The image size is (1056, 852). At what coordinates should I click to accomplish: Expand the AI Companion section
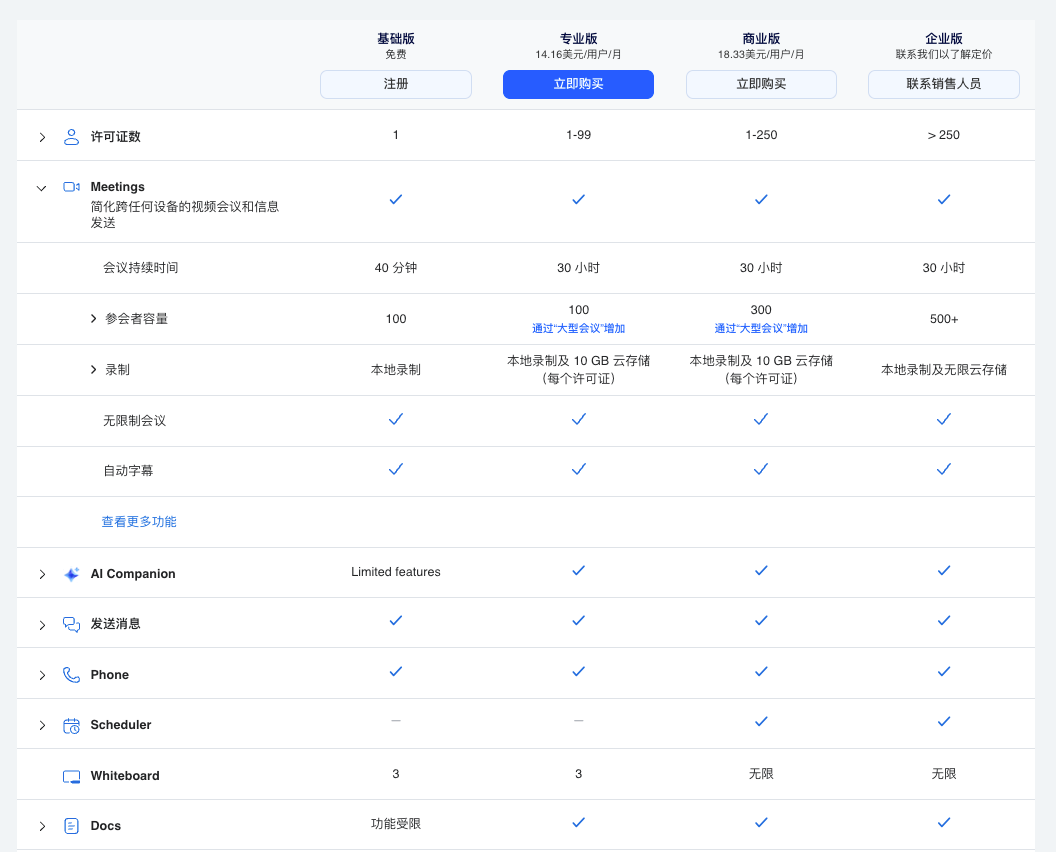point(41,573)
